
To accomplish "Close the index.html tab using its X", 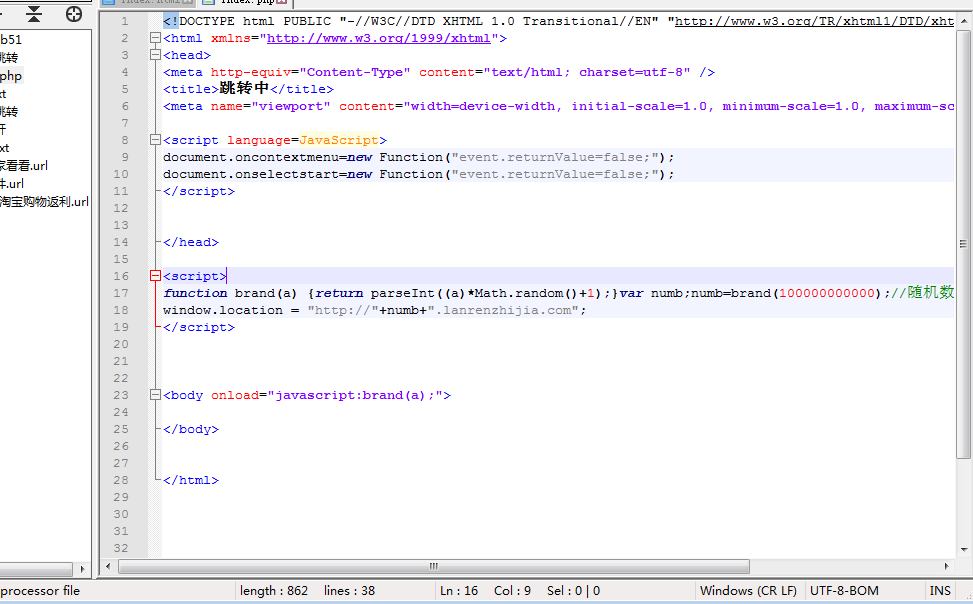I will pyautogui.click(x=187, y=2).
